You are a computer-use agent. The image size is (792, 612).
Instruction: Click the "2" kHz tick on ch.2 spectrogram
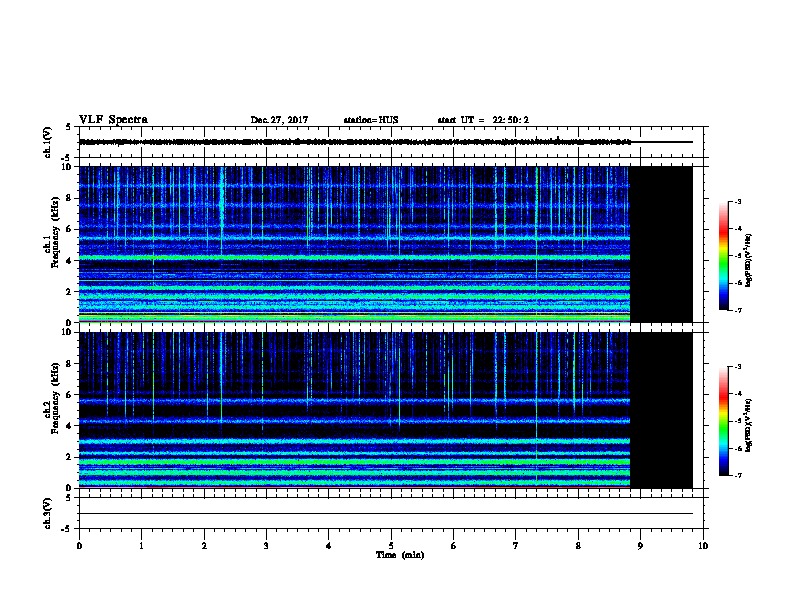(x=70, y=457)
